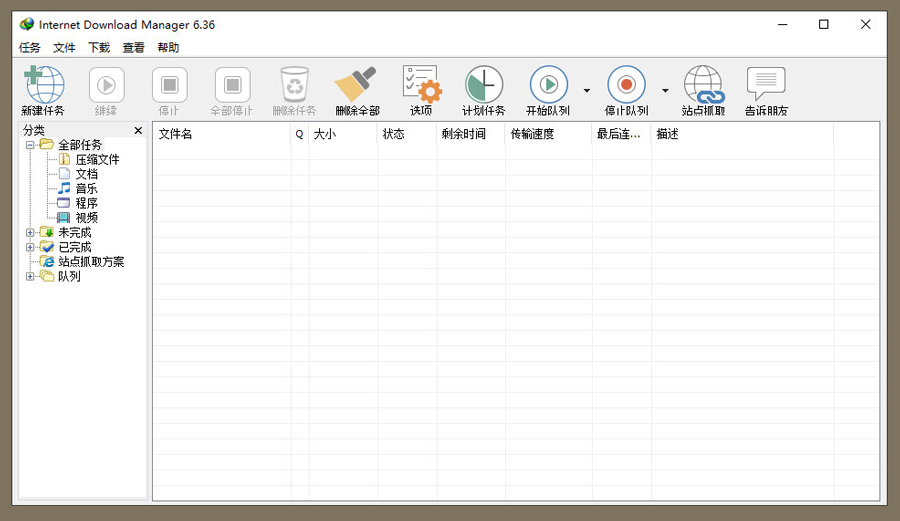Select 压缩文件 category in sidebar

pos(97,160)
